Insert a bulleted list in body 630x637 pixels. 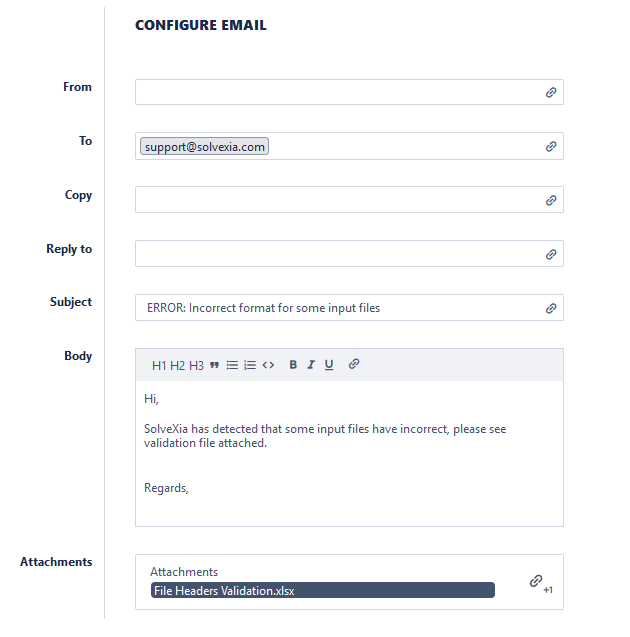(x=232, y=365)
